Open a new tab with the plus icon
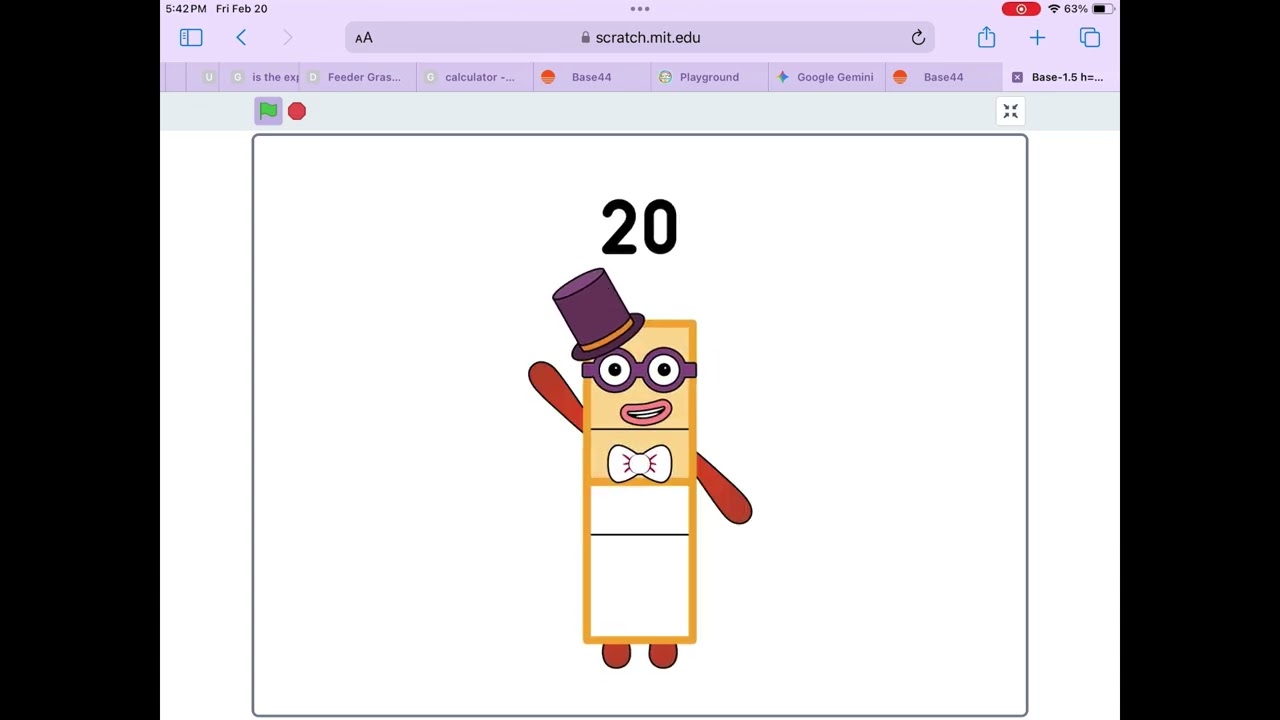 [x=1037, y=38]
